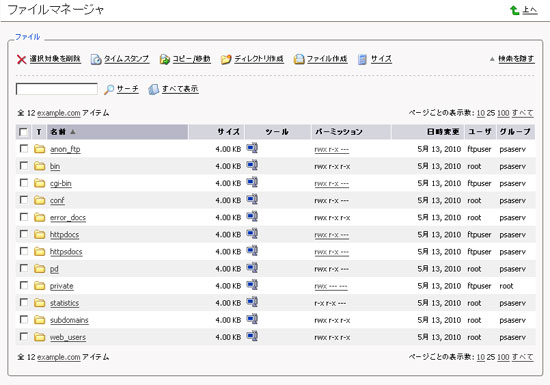This screenshot has width=550, height=385.
Task: Click the size (サイズ) calculator icon
Action: [362, 60]
